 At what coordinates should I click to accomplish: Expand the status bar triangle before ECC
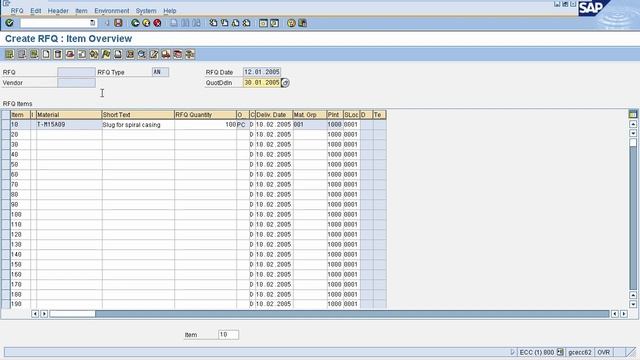[513, 352]
